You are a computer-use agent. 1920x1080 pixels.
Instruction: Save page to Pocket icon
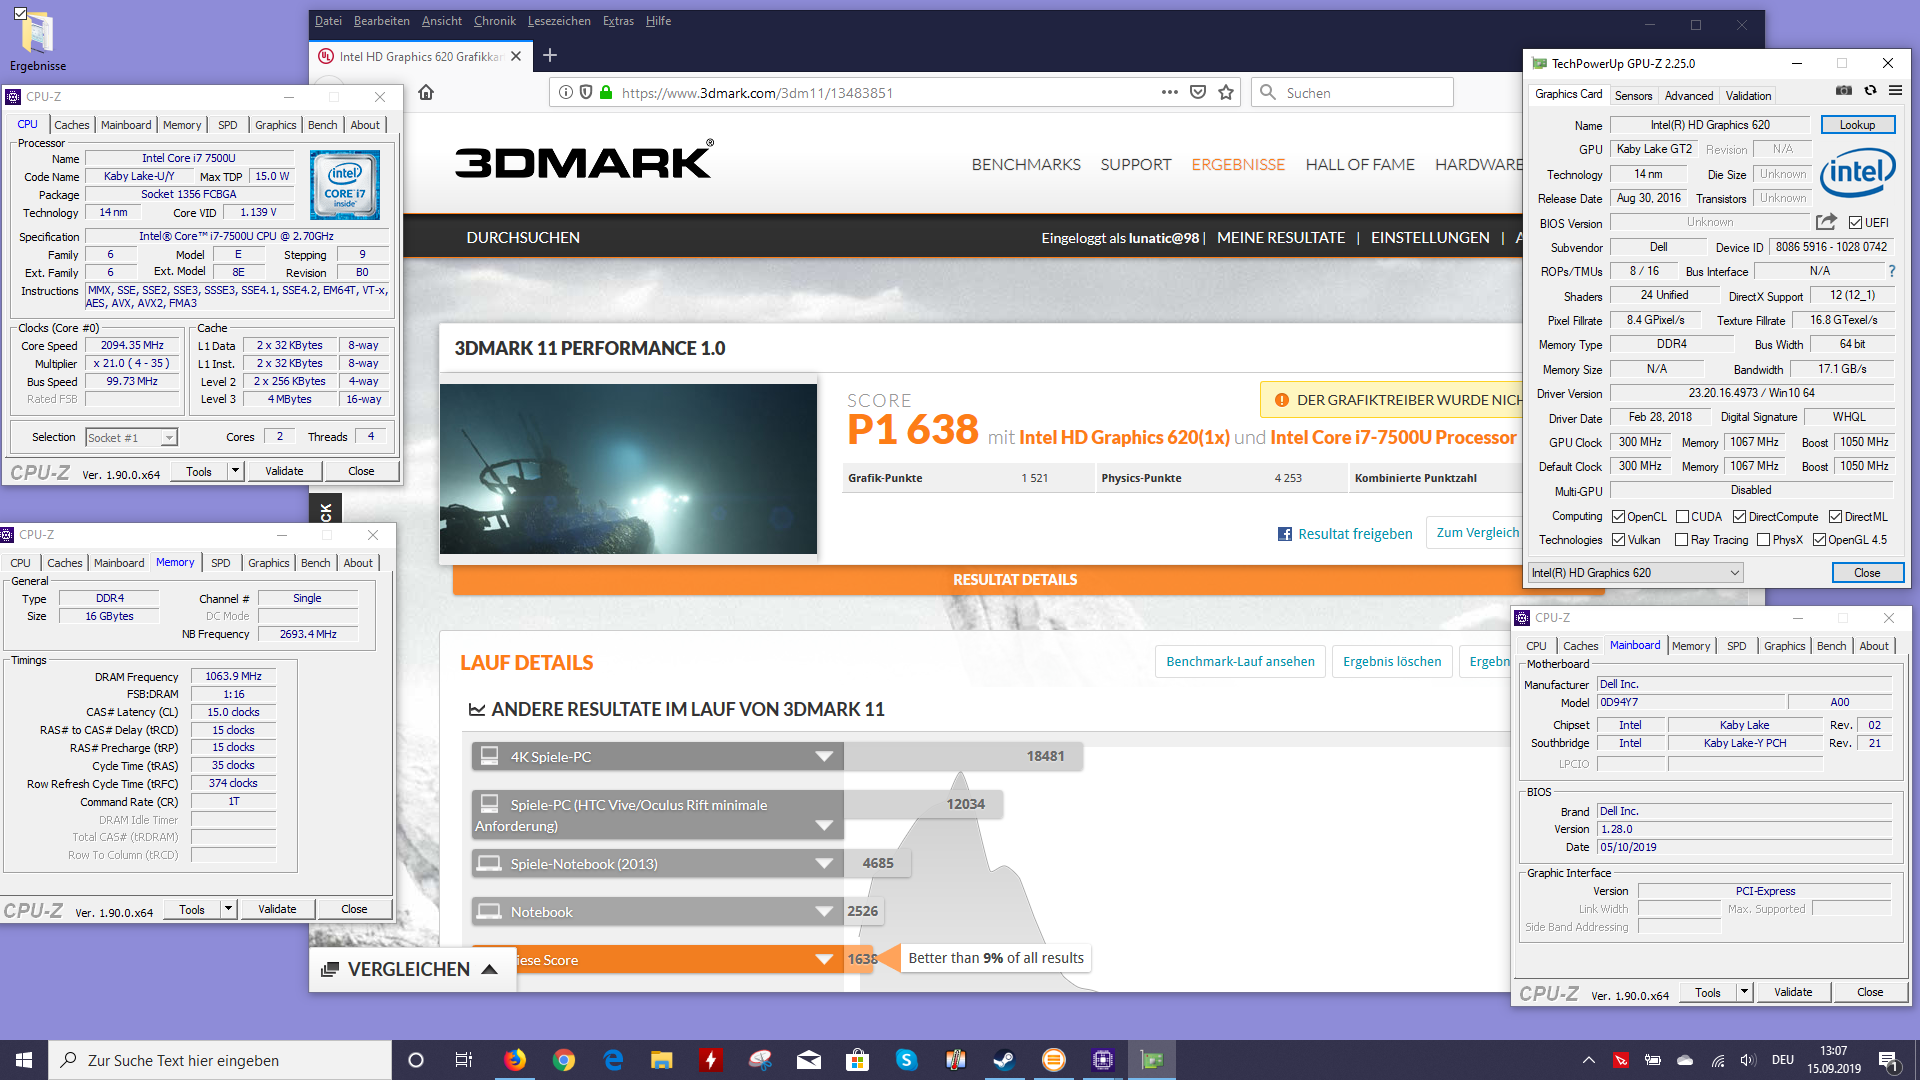tap(1198, 93)
